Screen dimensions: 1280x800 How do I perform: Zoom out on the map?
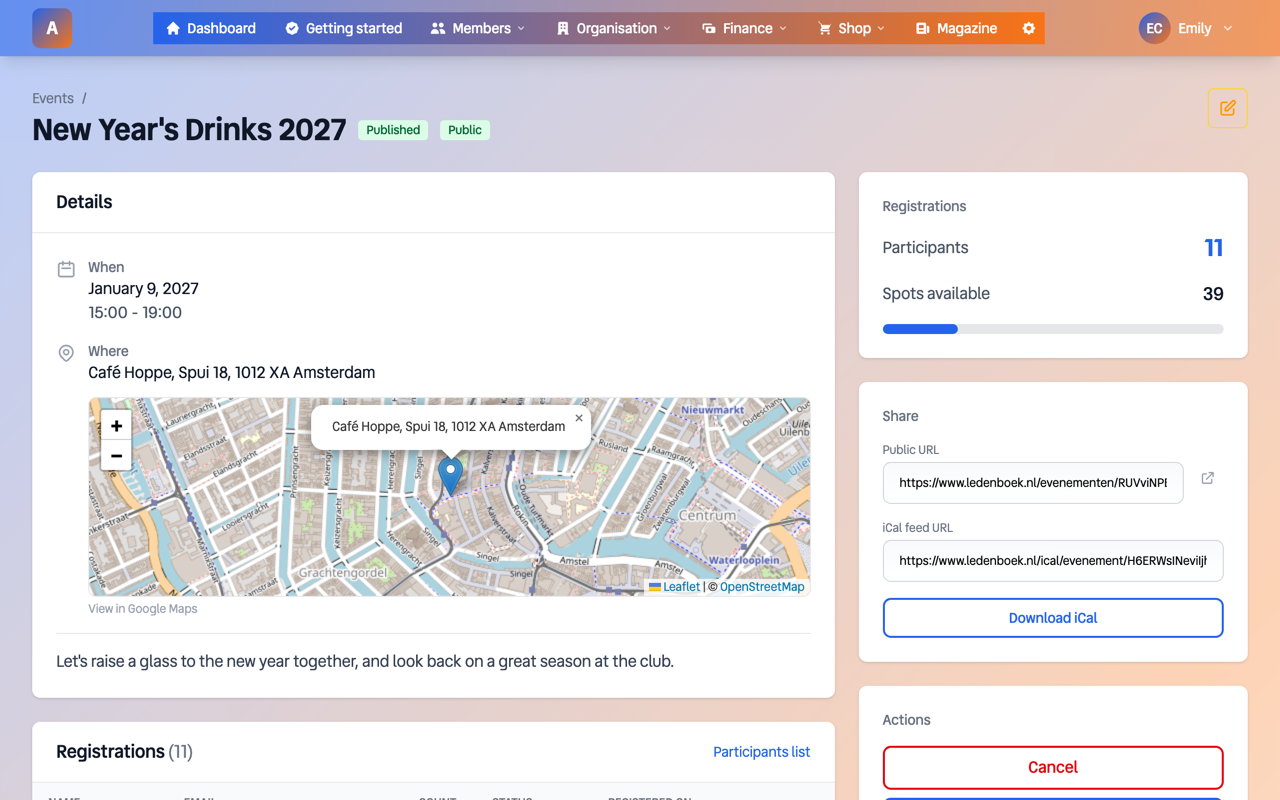click(117, 456)
